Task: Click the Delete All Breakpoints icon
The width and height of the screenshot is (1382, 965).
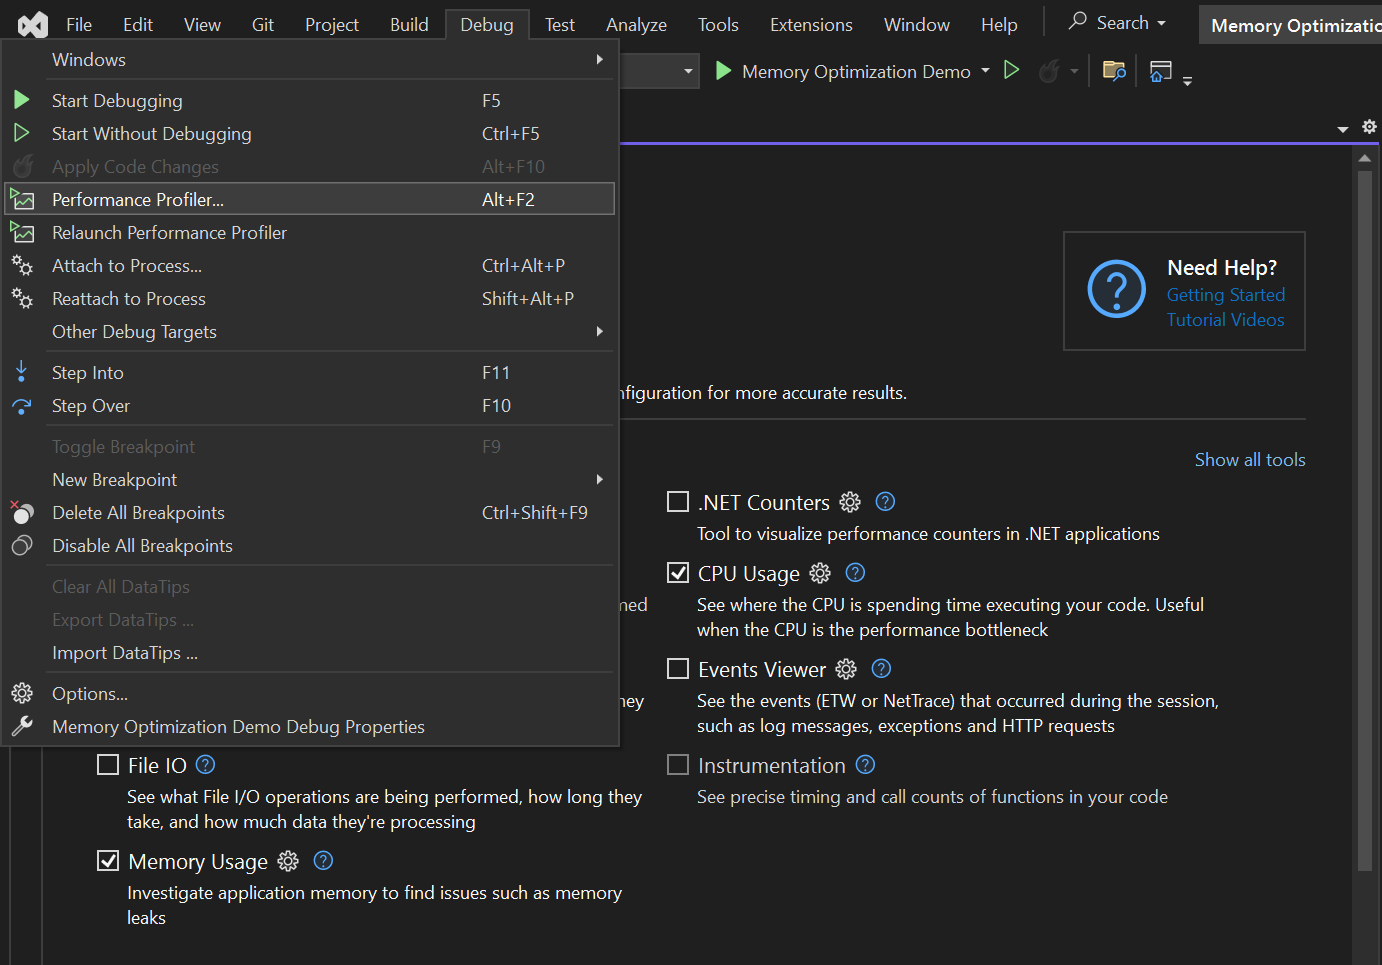Action: click(22, 512)
